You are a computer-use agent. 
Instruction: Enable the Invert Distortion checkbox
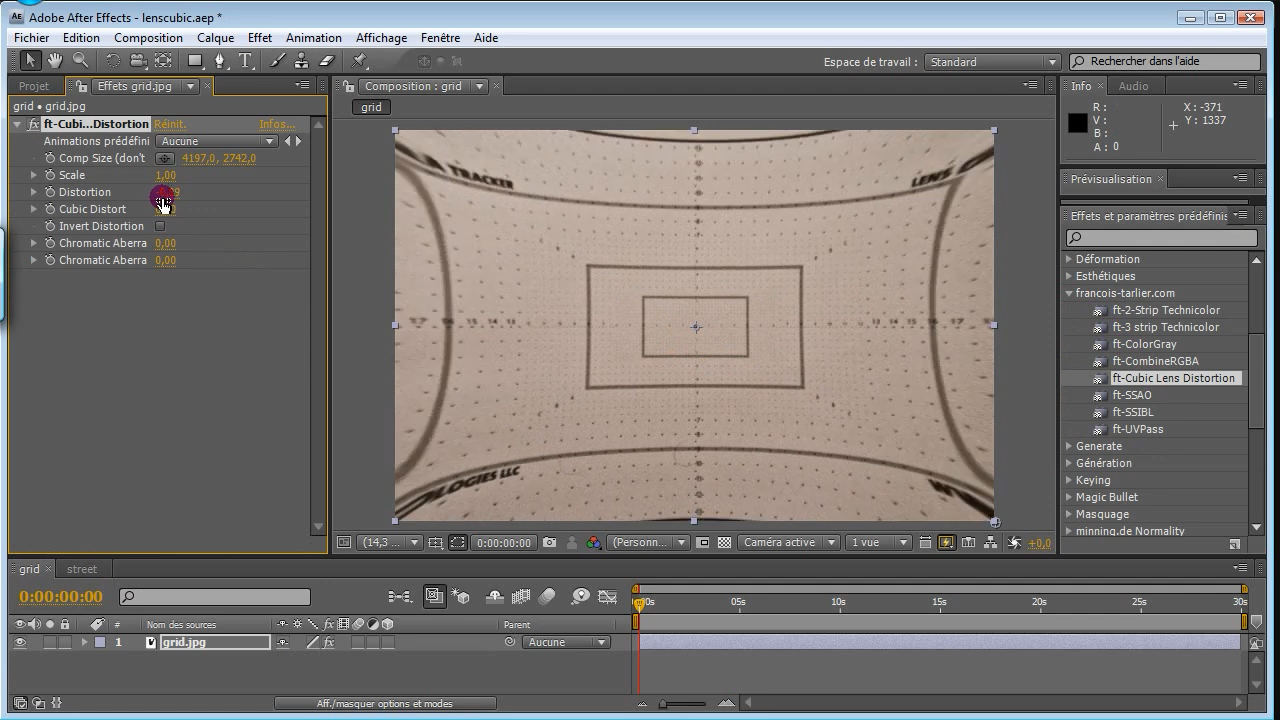click(x=160, y=226)
